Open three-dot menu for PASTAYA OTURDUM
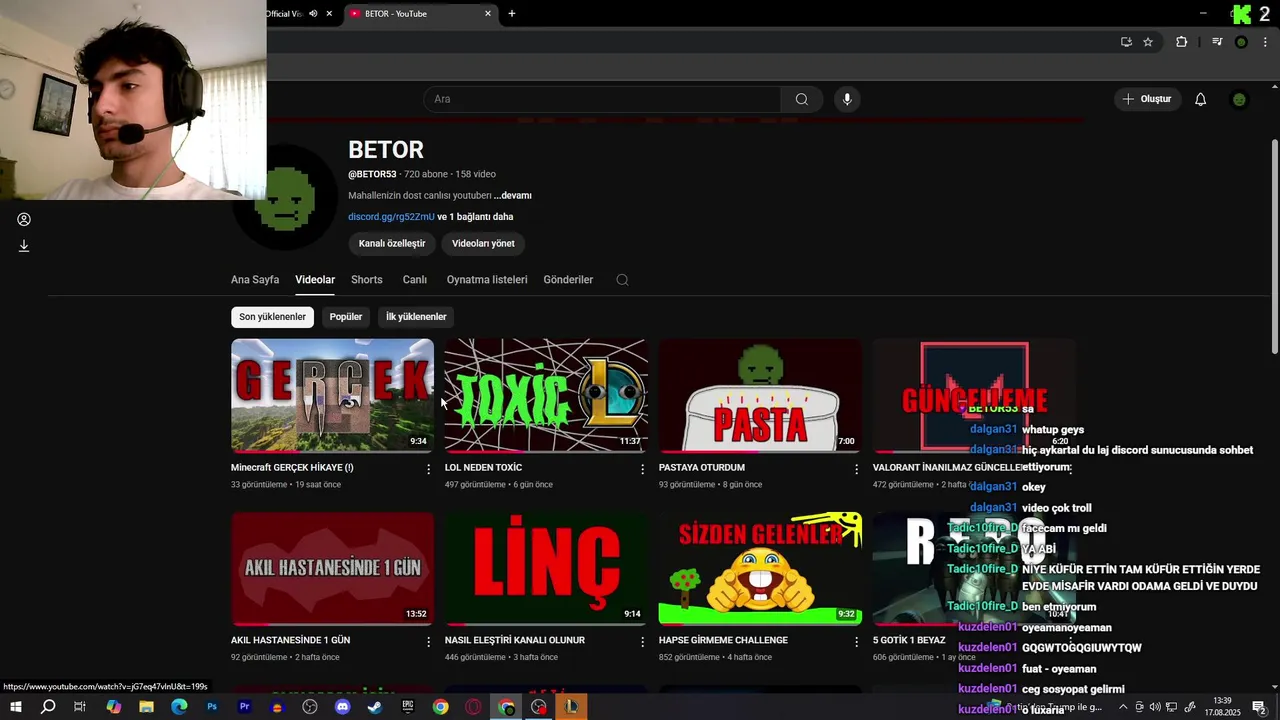Image resolution: width=1280 pixels, height=720 pixels. 856,469
